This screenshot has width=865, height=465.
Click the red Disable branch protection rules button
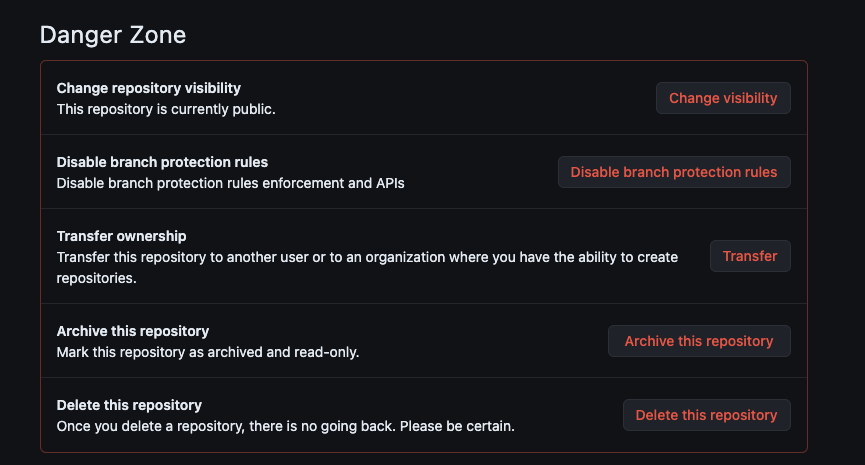point(674,172)
